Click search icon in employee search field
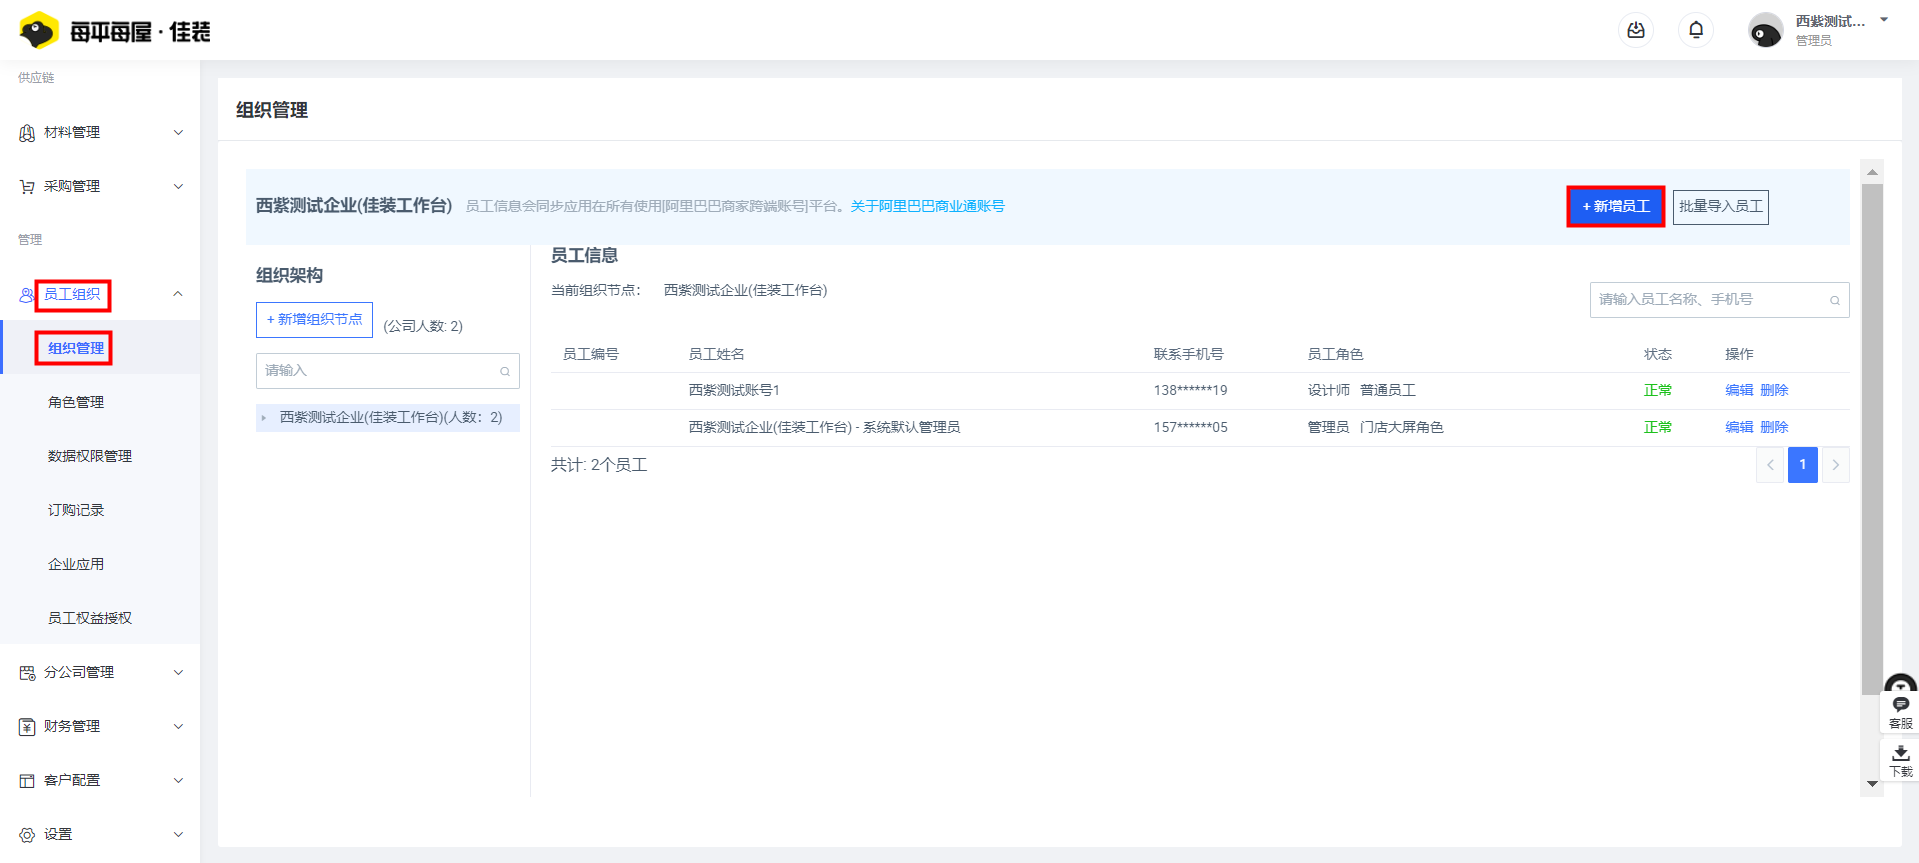The width and height of the screenshot is (1919, 863). pos(1835,300)
